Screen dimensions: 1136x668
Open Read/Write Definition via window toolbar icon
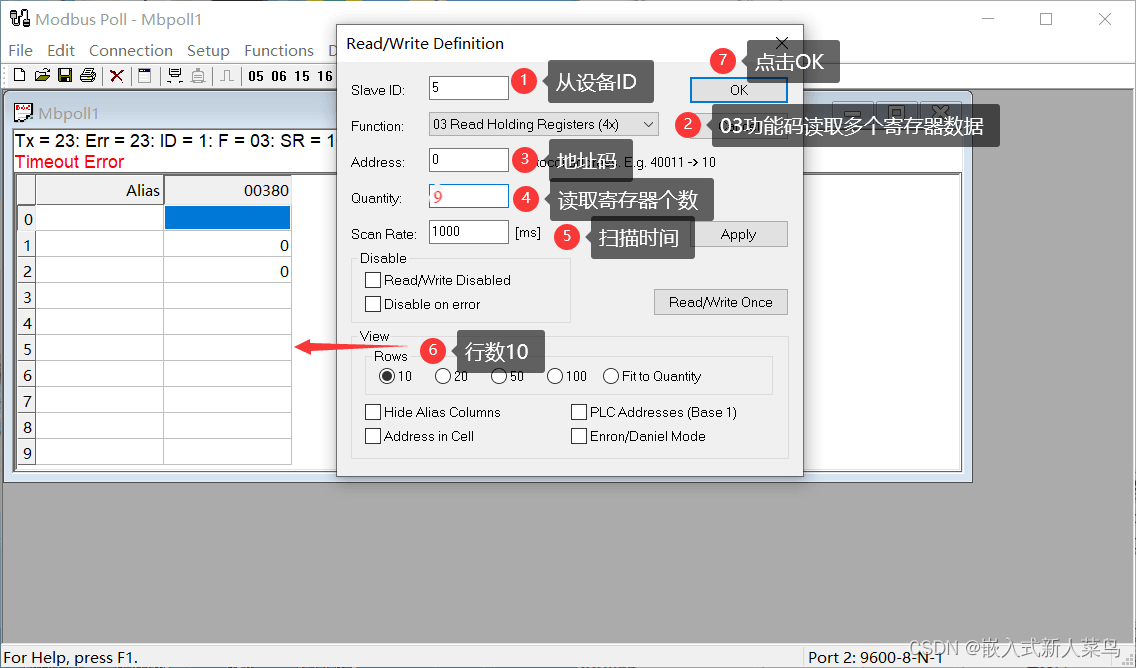point(144,75)
